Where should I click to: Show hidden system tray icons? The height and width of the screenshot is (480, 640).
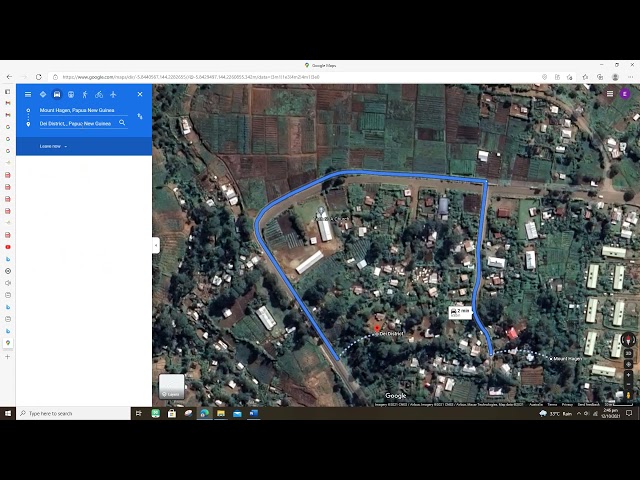(579, 413)
